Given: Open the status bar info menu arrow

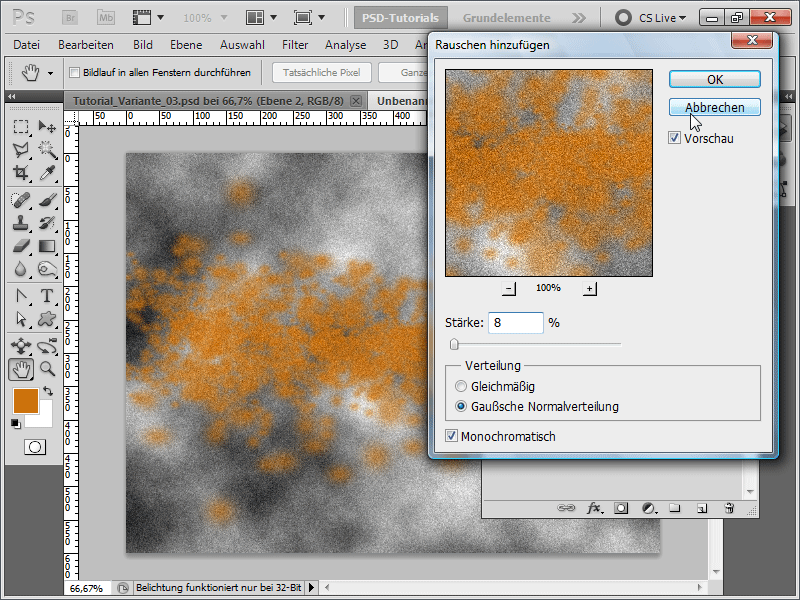Looking at the screenshot, I should click(311, 588).
